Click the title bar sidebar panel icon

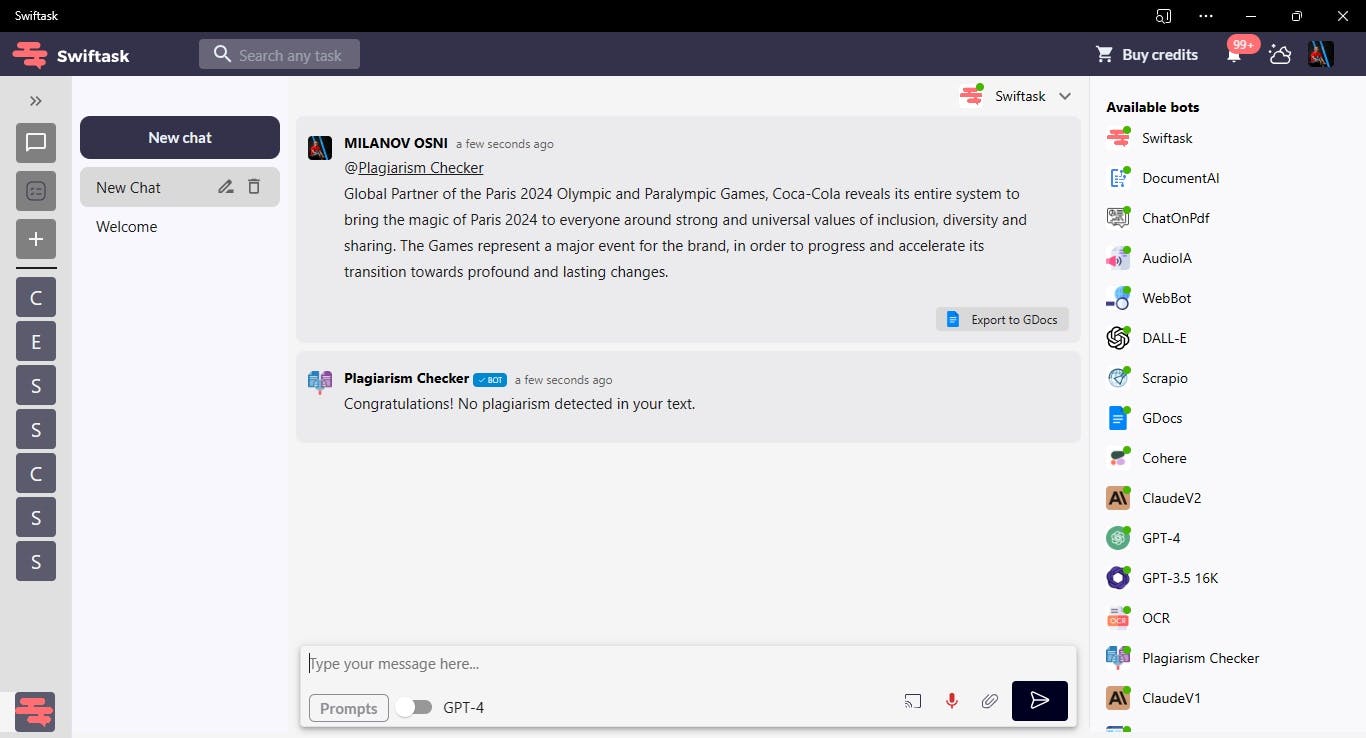(x=1163, y=16)
